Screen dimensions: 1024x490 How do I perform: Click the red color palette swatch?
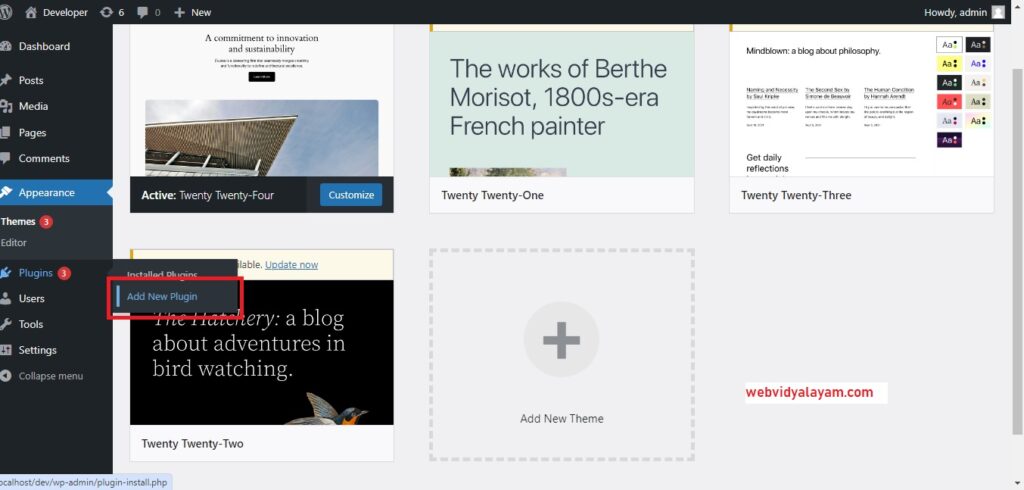(x=949, y=101)
